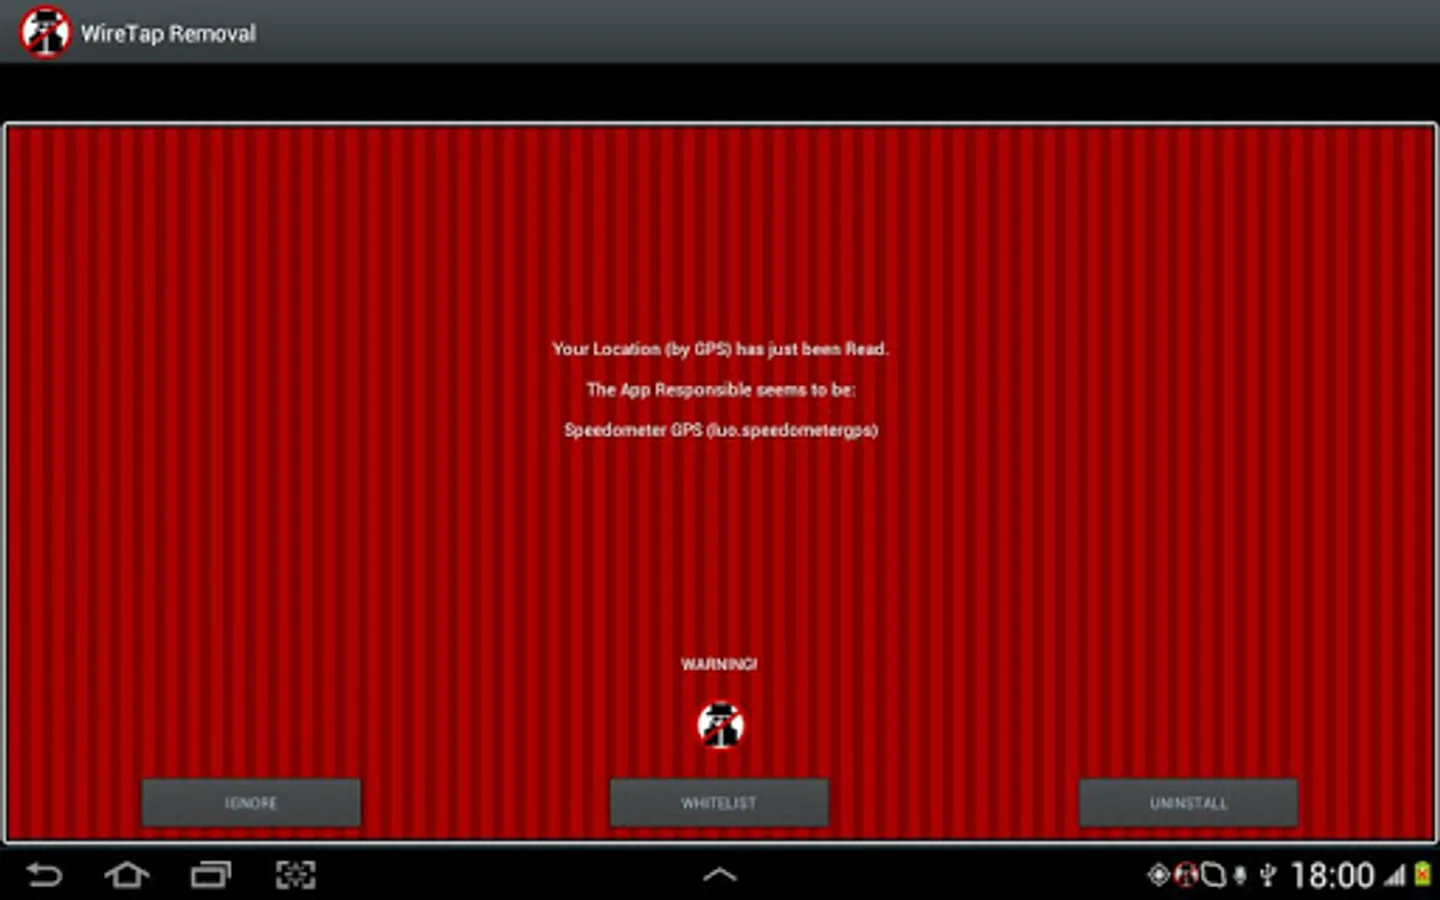The image size is (1440, 900).
Task: Show recent apps
Action: coord(211,876)
